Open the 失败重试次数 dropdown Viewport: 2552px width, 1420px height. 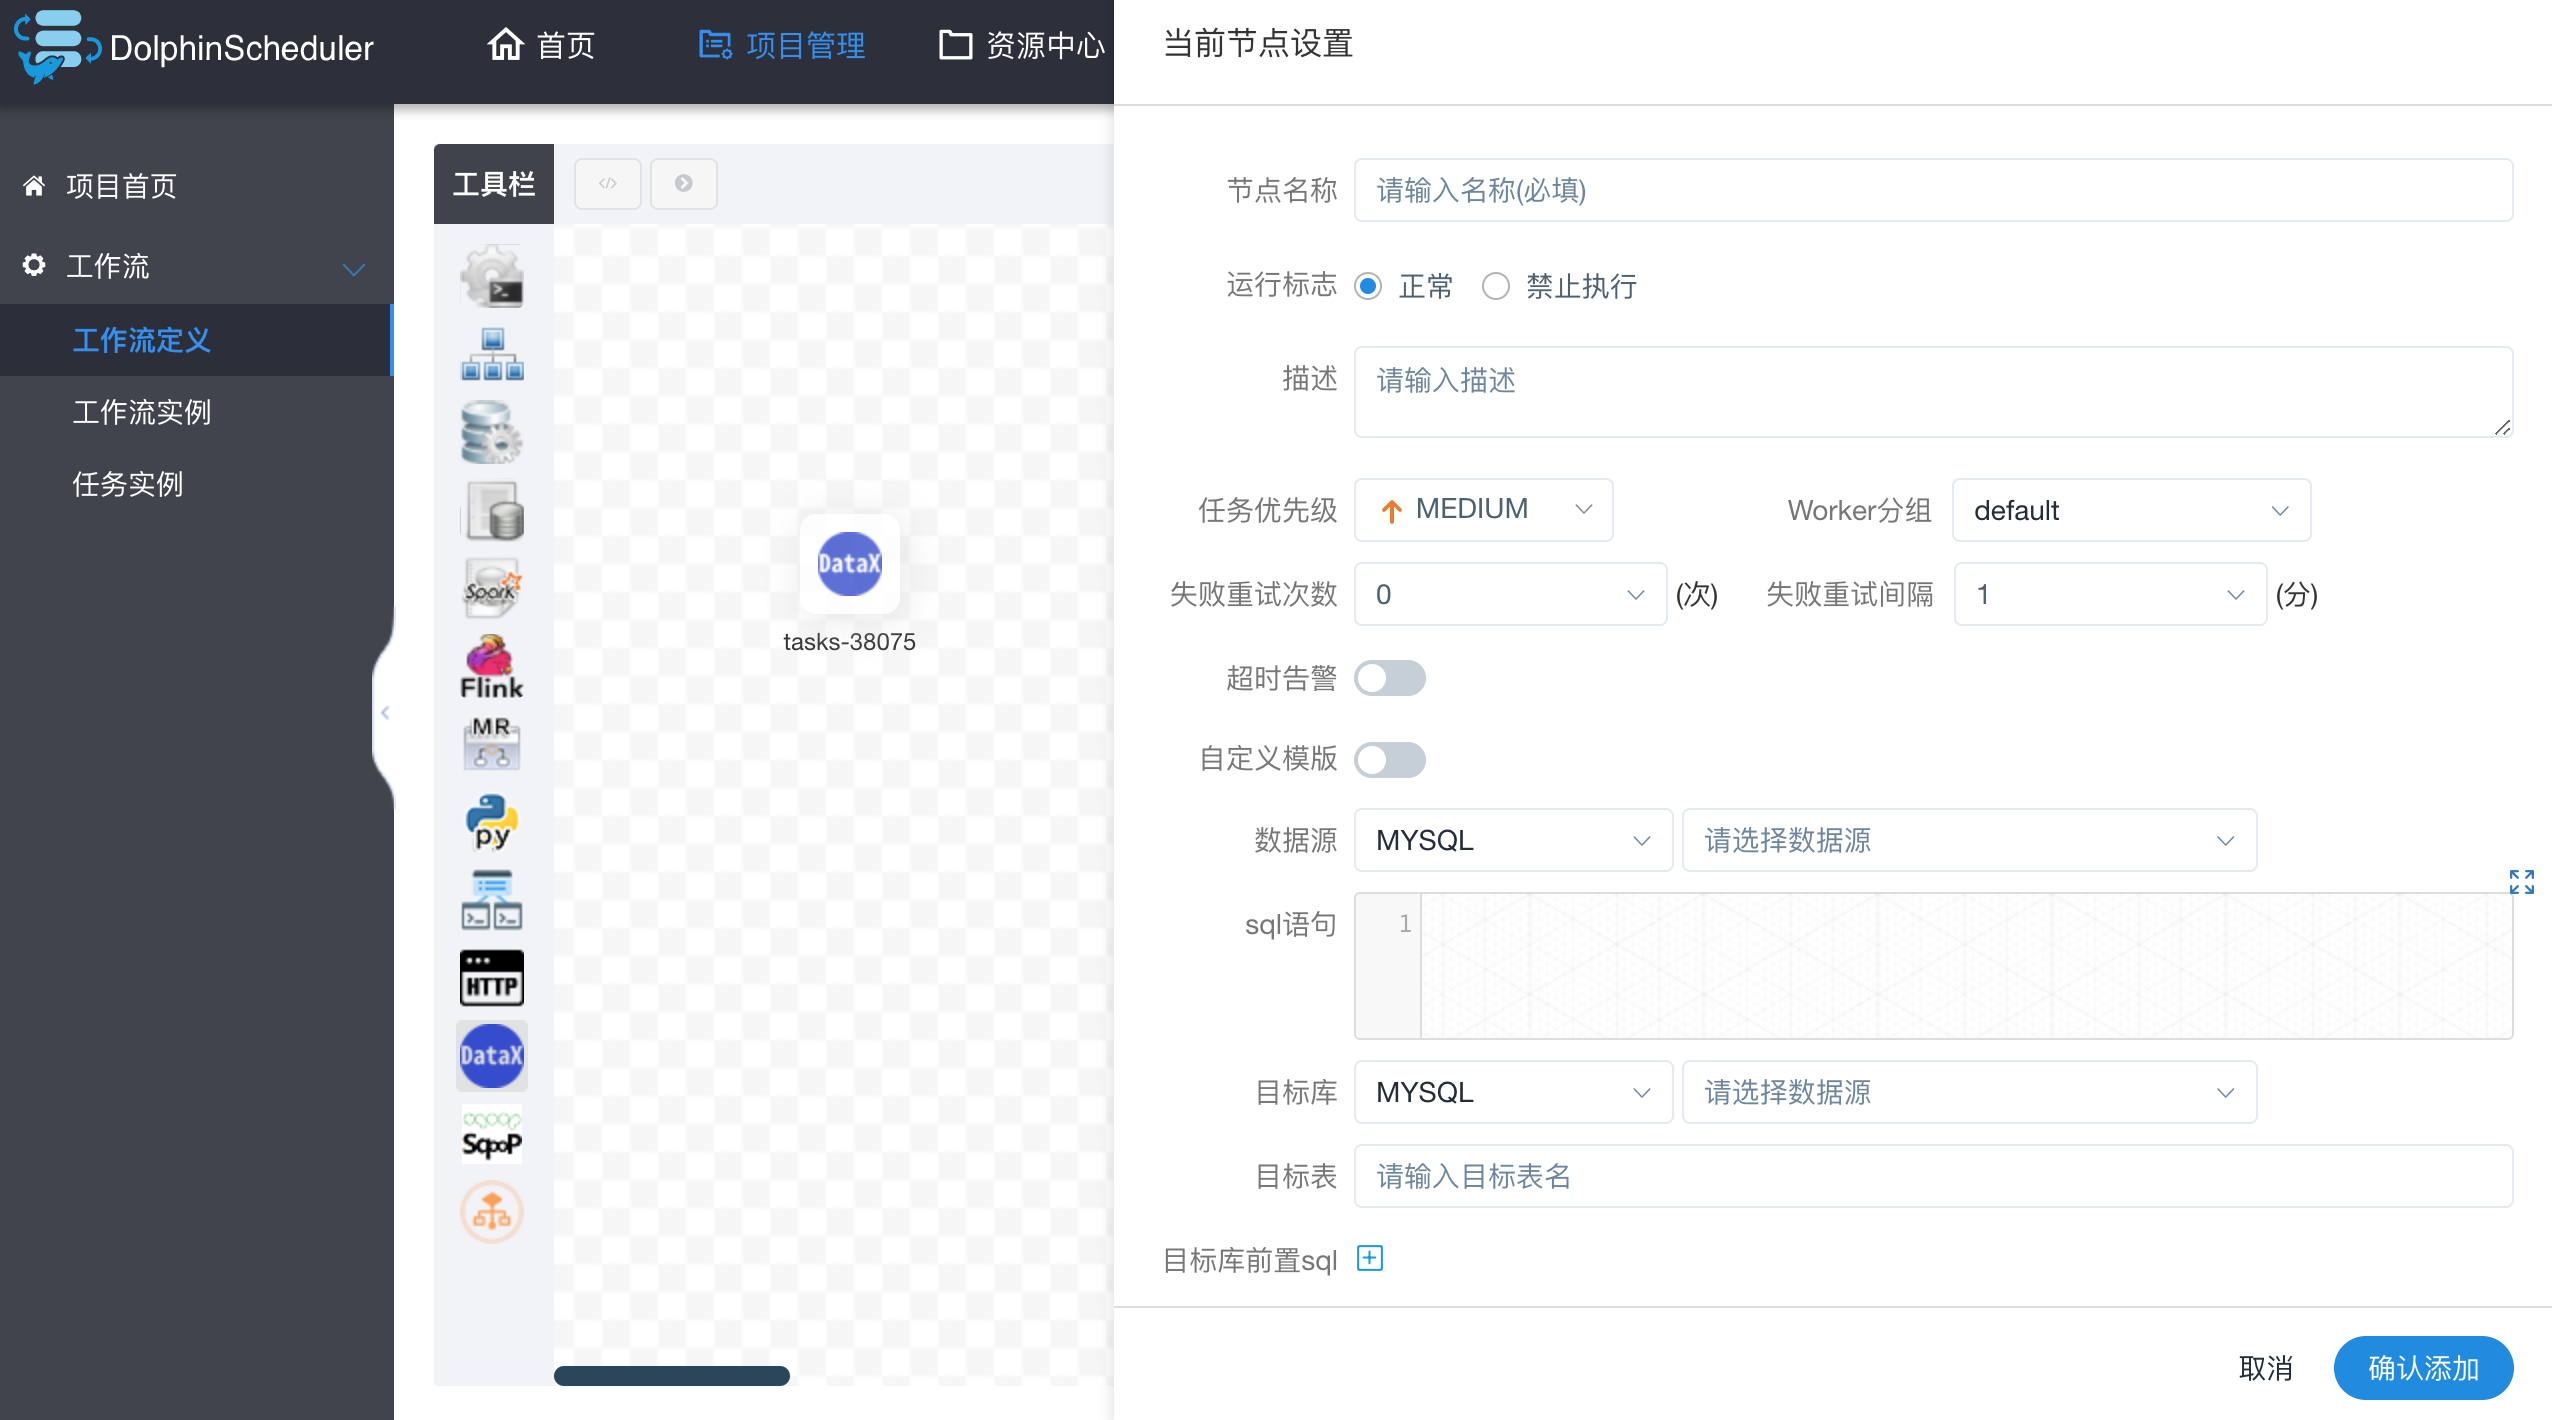(x=1509, y=594)
